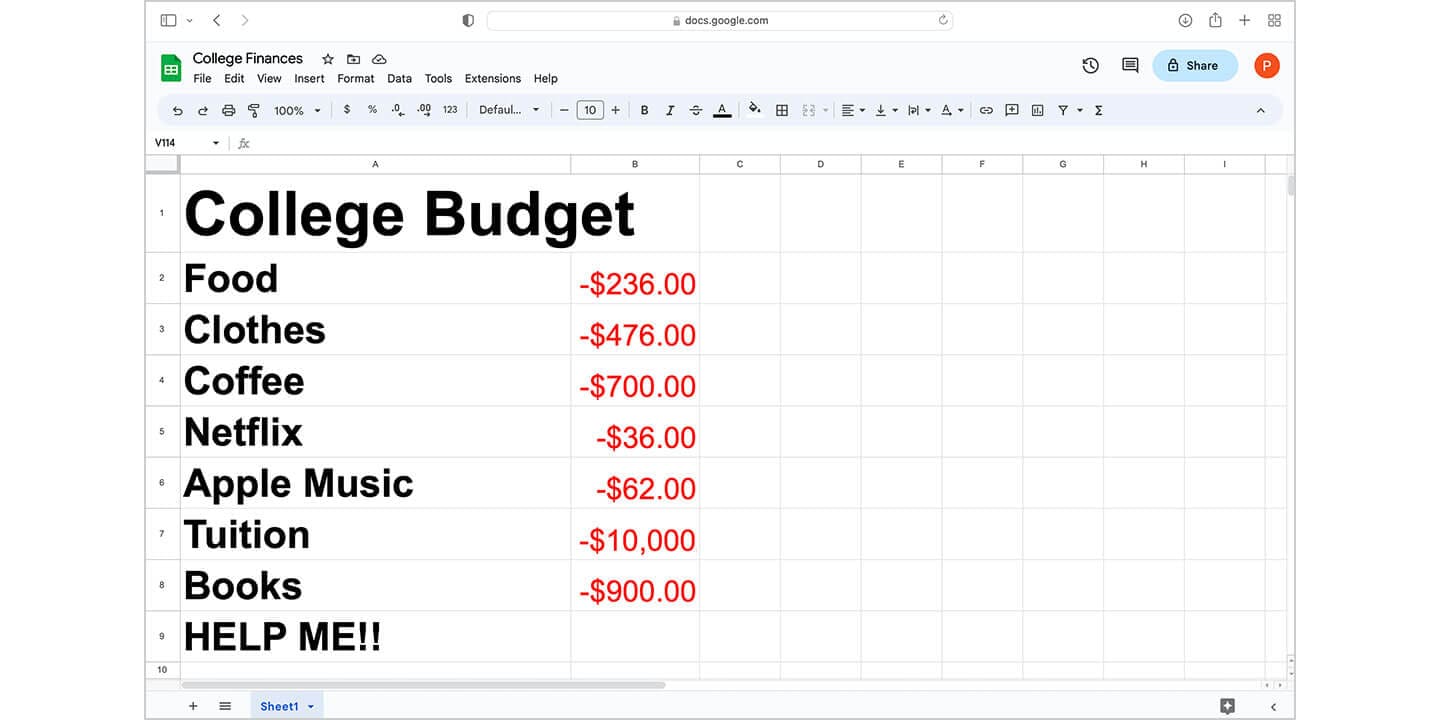Insert a link using chain icon
The width and height of the screenshot is (1440, 720).
pyautogui.click(x=986, y=111)
